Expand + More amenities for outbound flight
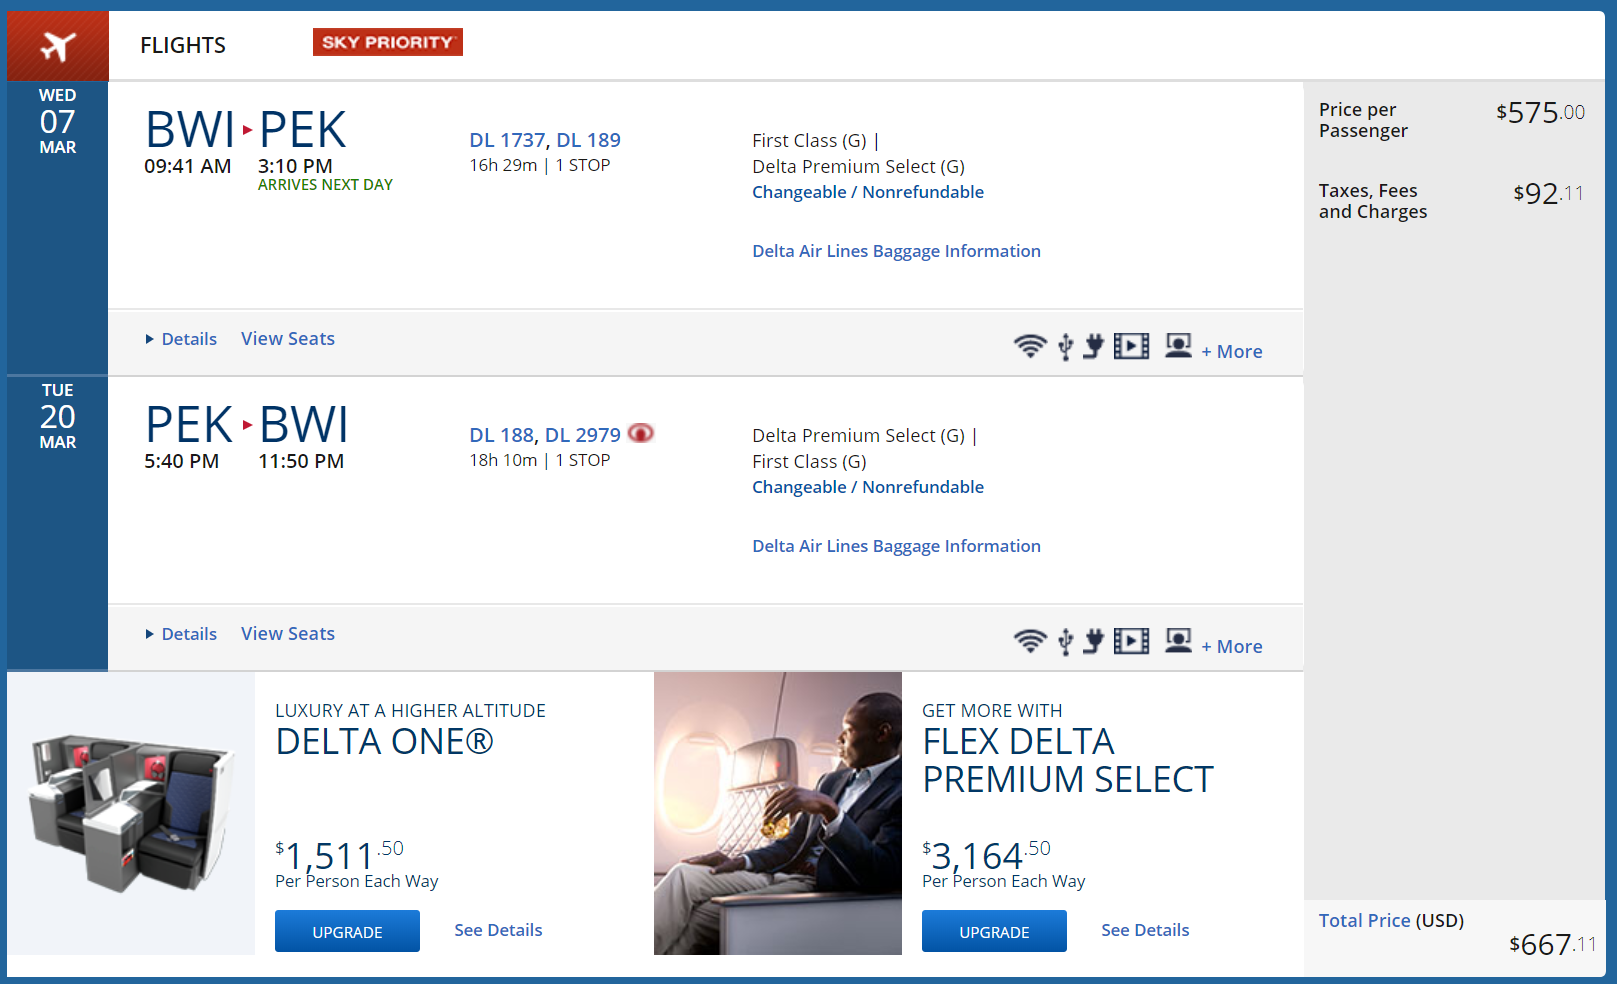The height and width of the screenshot is (984, 1617). 1232,352
